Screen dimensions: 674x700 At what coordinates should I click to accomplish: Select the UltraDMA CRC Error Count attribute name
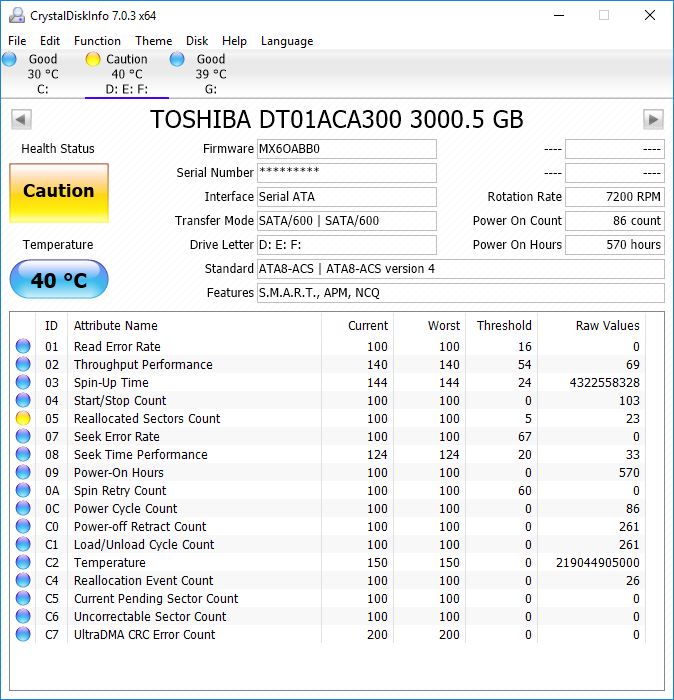tap(144, 634)
